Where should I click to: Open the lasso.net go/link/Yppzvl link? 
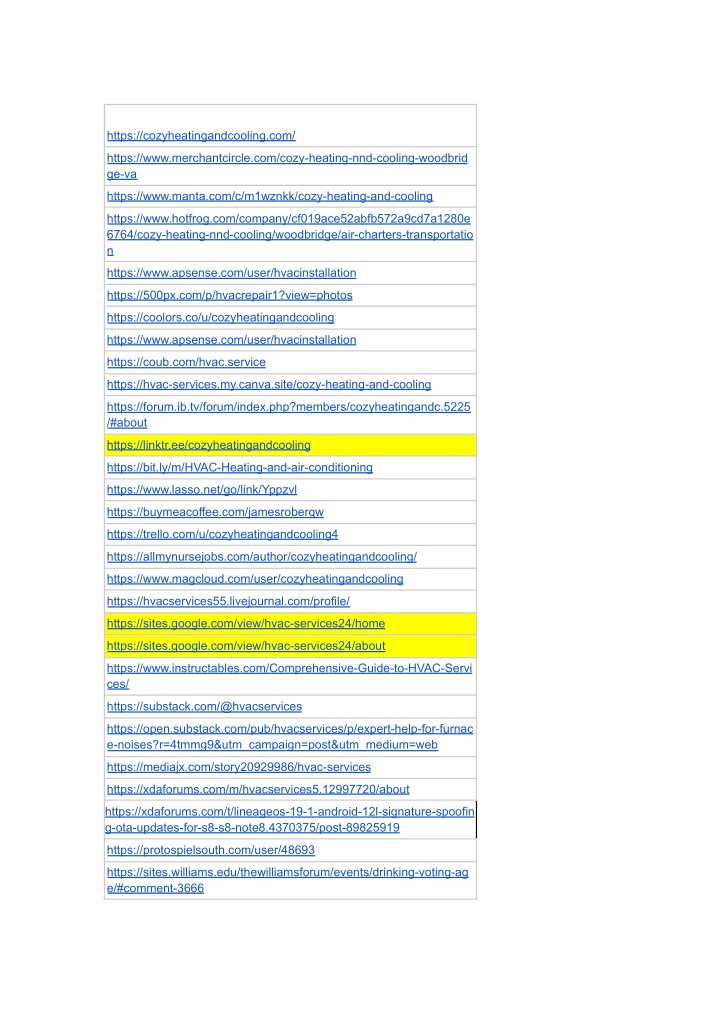pyautogui.click(x=202, y=490)
